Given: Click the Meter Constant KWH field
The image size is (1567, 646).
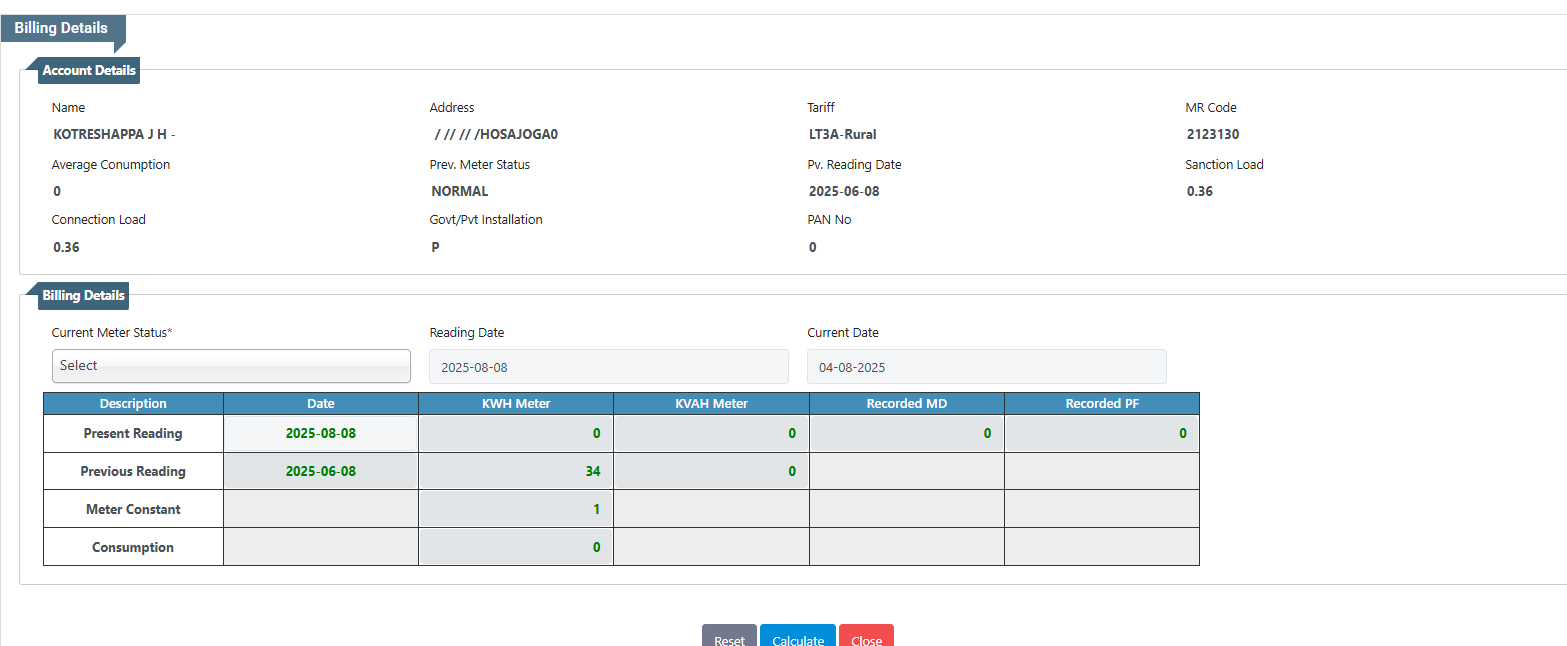Looking at the screenshot, I should pos(515,509).
